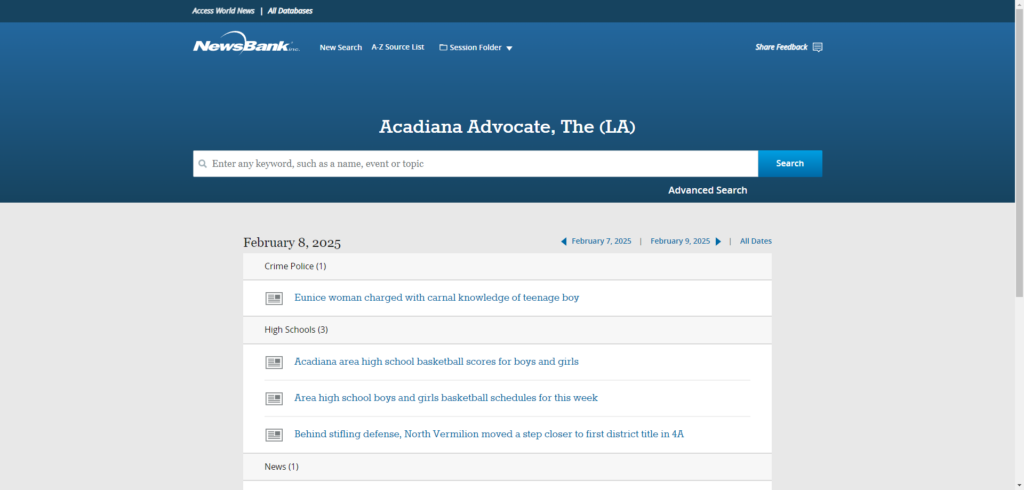This screenshot has height=490, width=1024.
Task: Click the article icon beside basketball scores story
Action: click(x=274, y=362)
